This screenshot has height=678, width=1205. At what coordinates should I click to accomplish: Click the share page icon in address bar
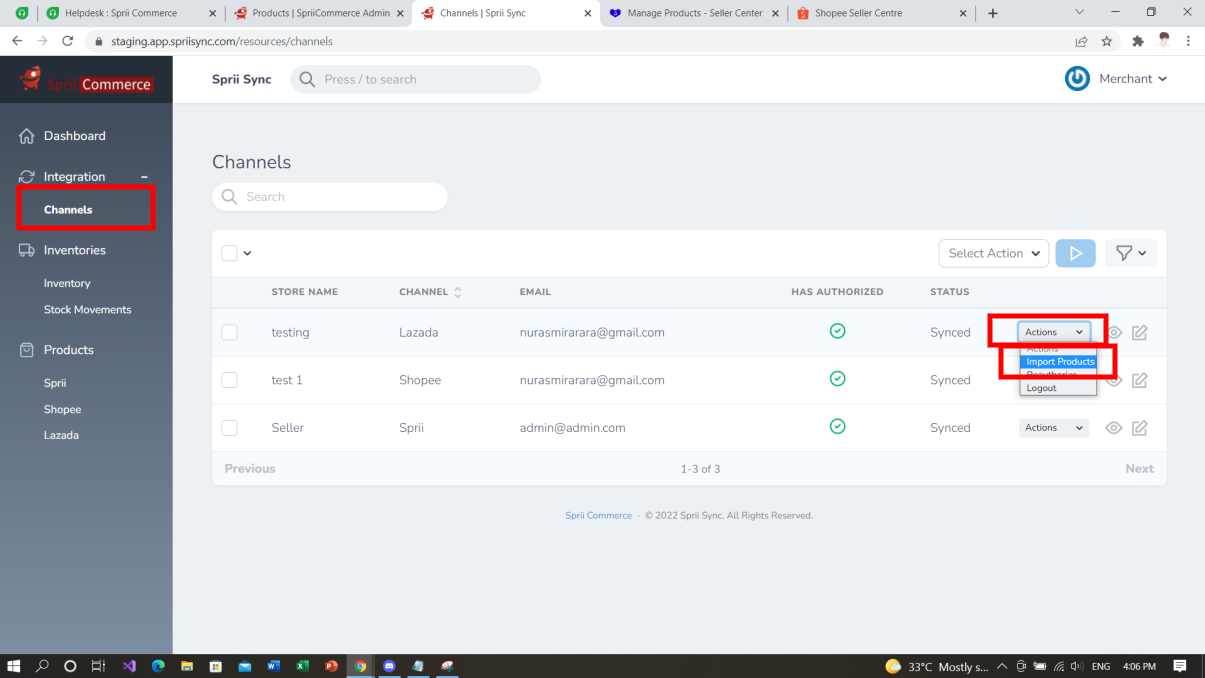click(1081, 41)
